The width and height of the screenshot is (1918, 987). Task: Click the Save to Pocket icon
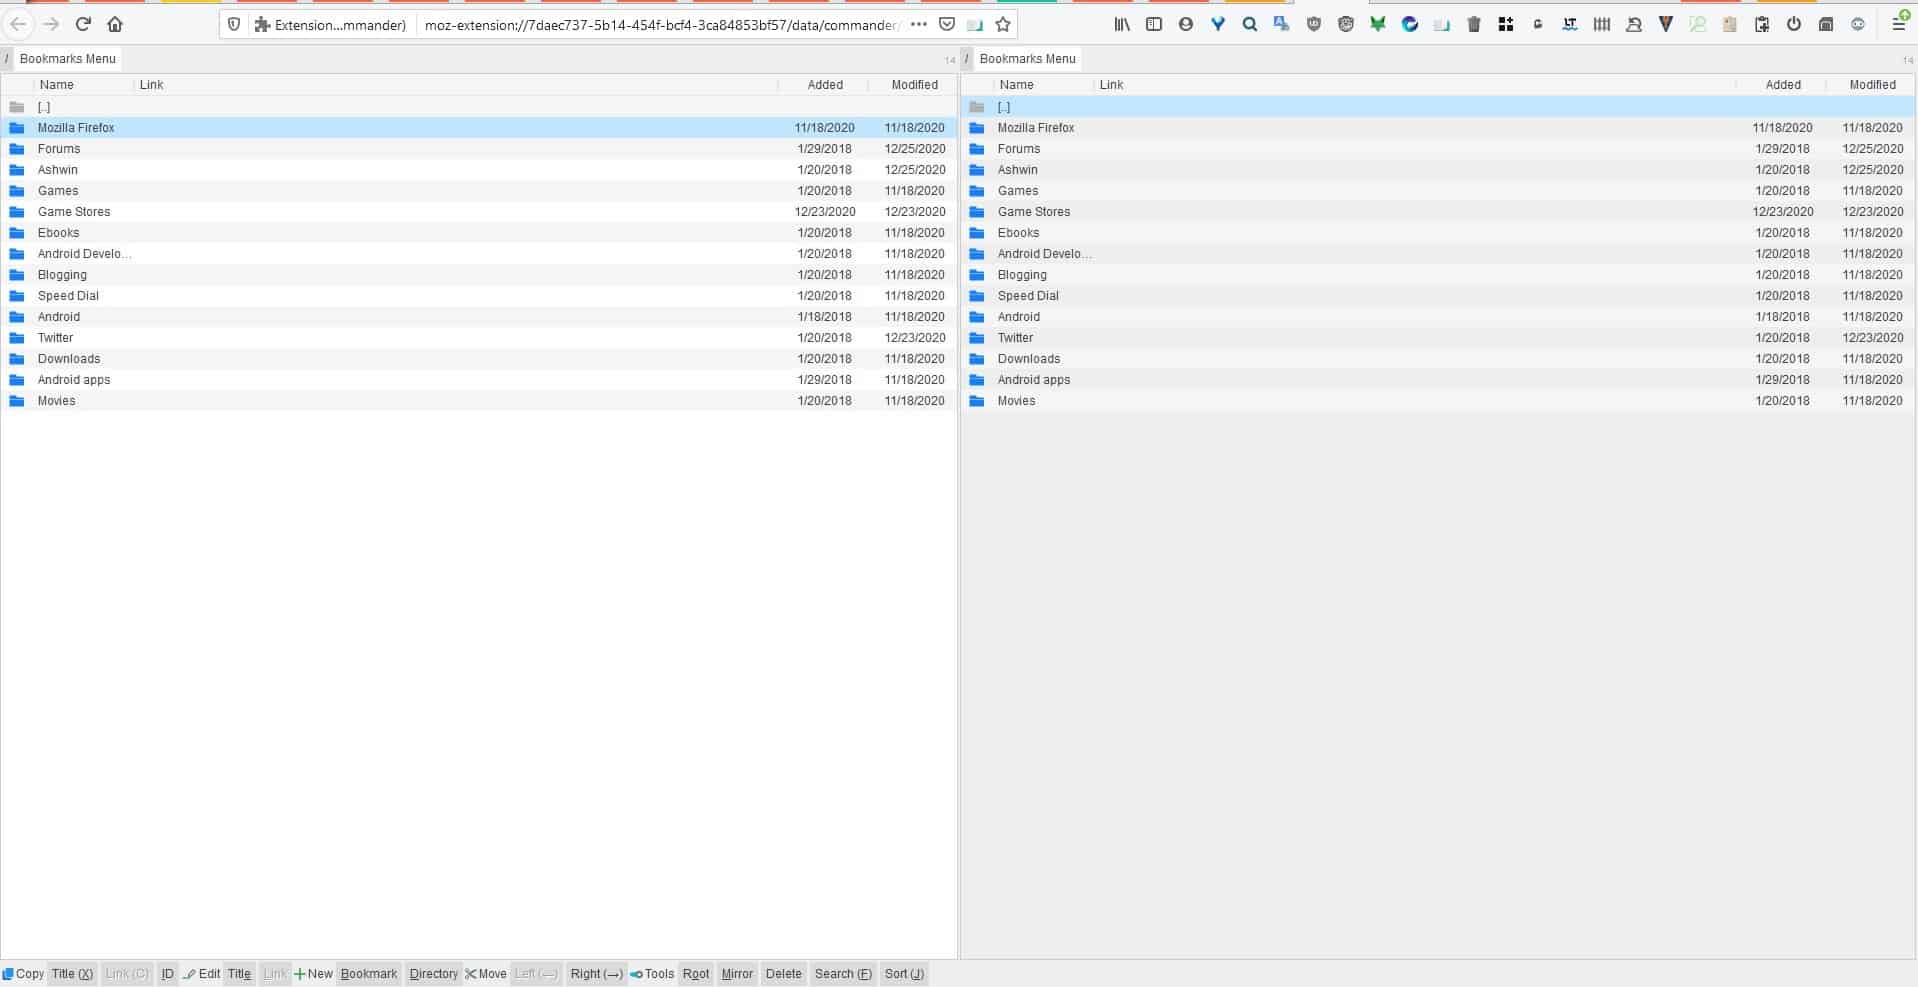click(946, 23)
